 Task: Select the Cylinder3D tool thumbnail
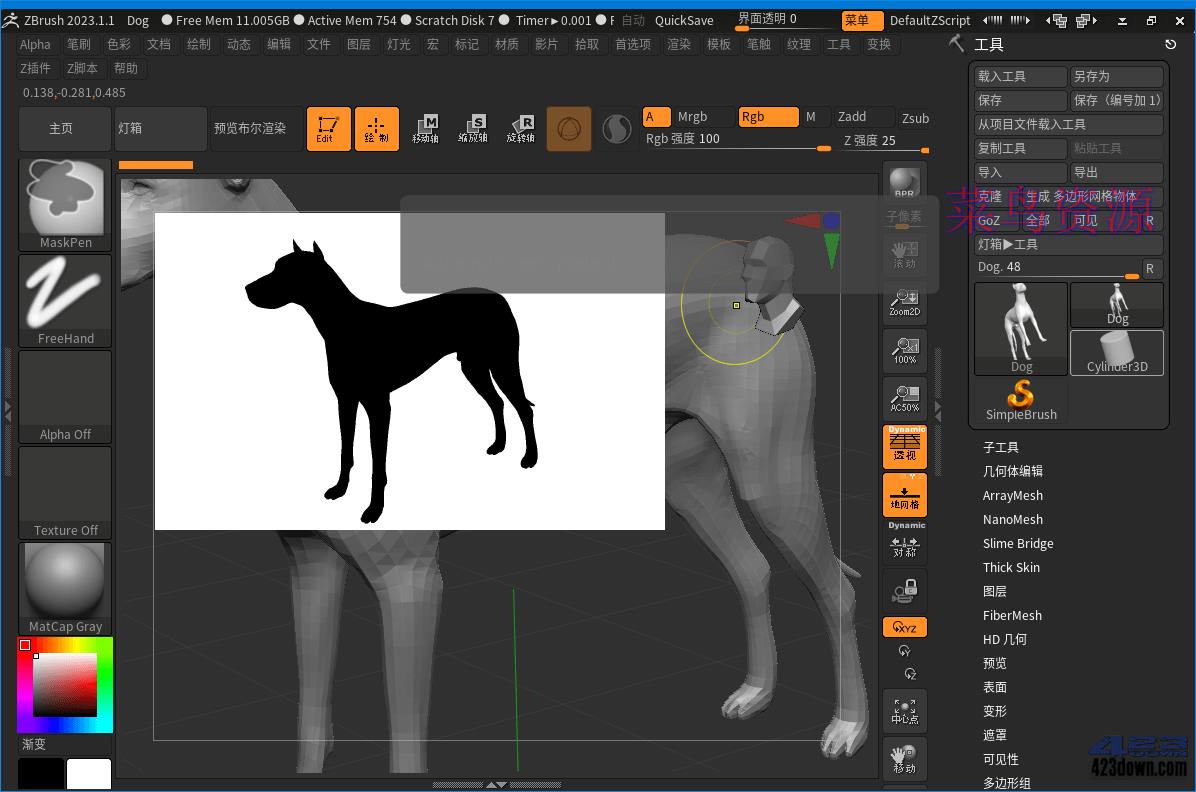[x=1117, y=352]
